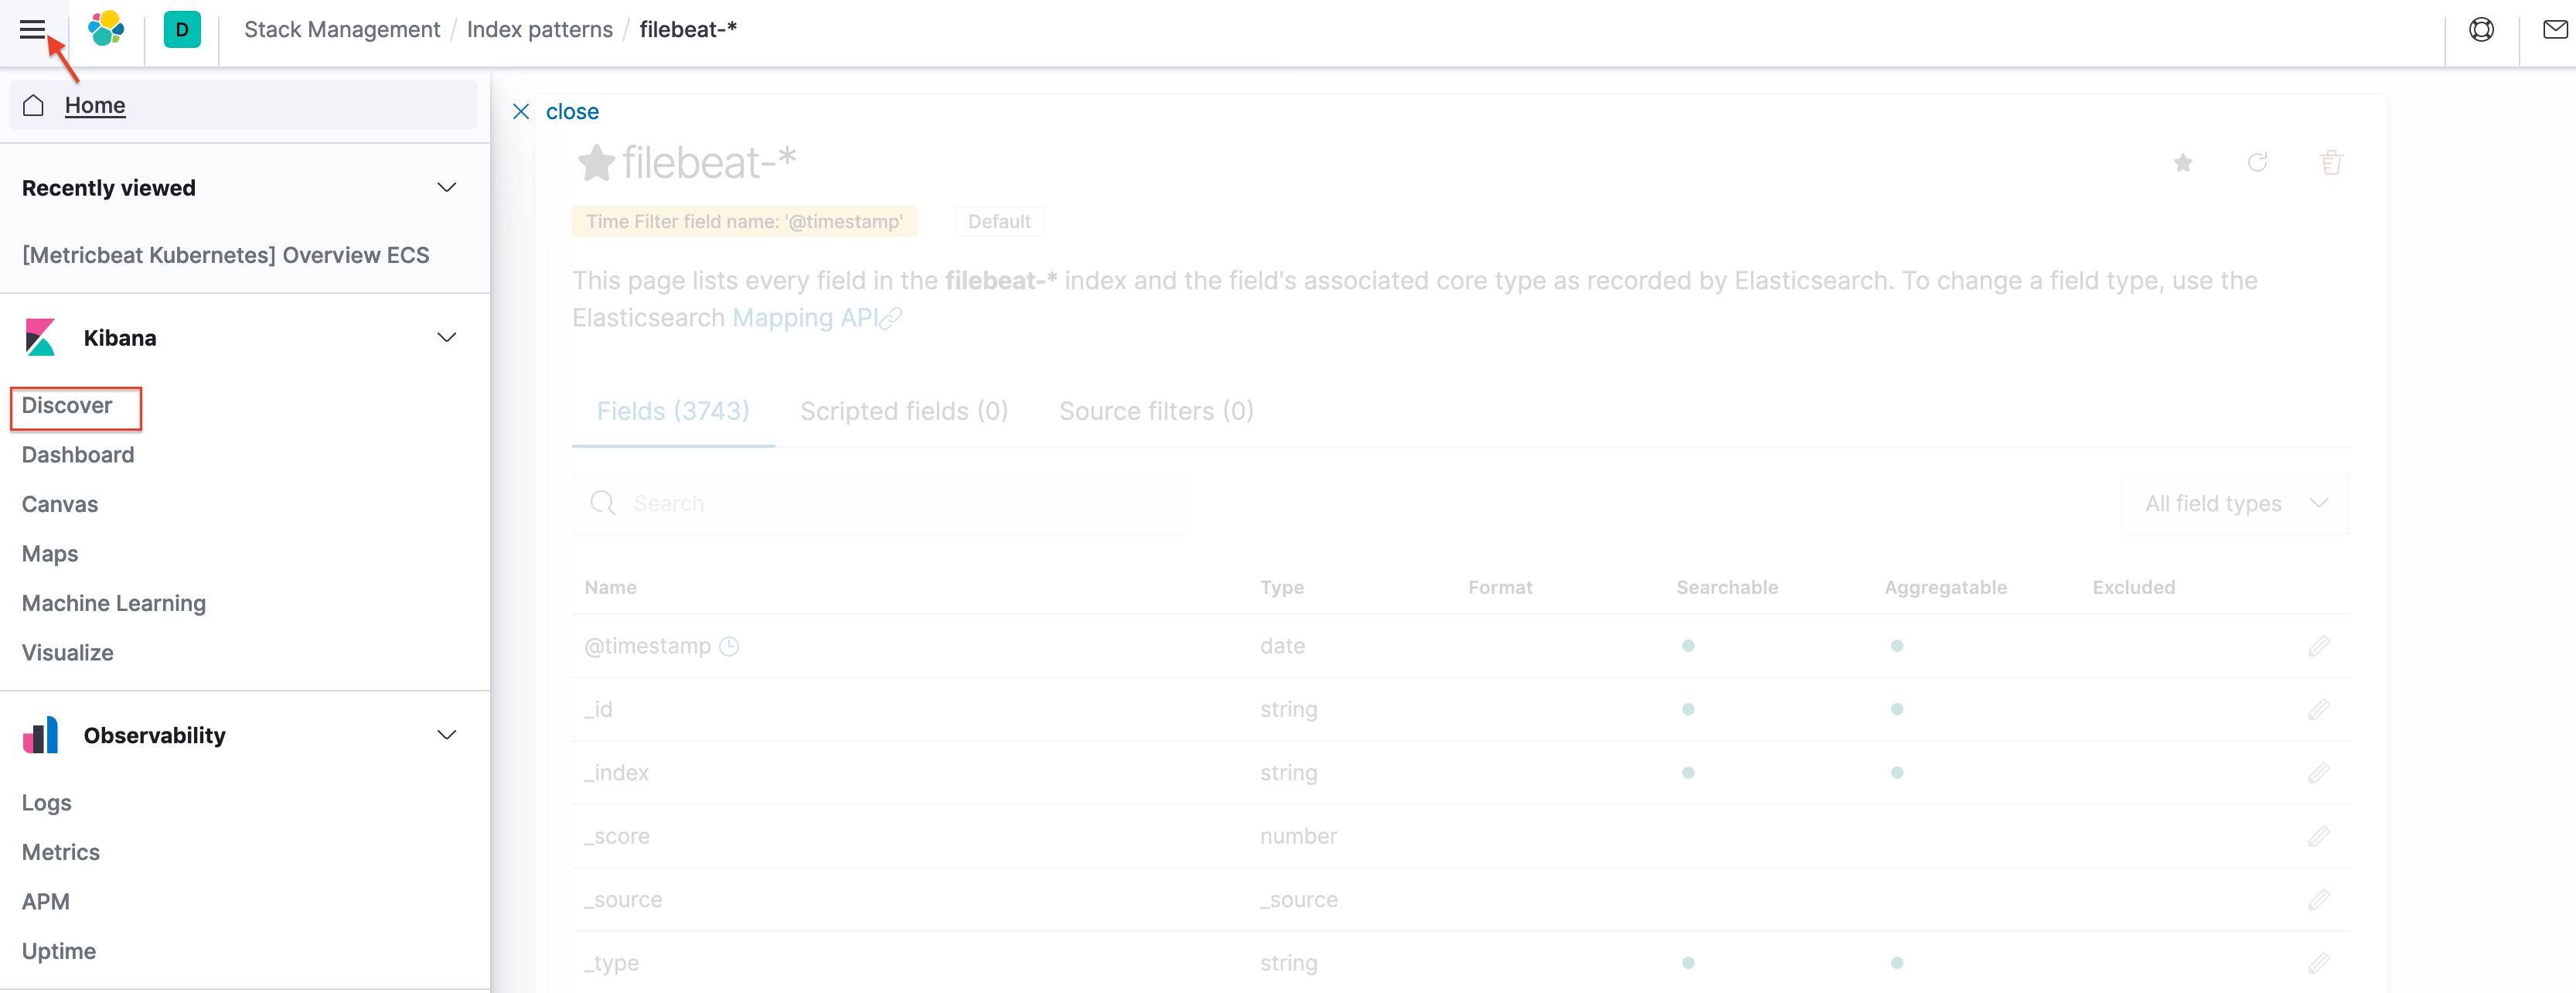
Task: Edit the _source field with pencil icon
Action: 2320,899
